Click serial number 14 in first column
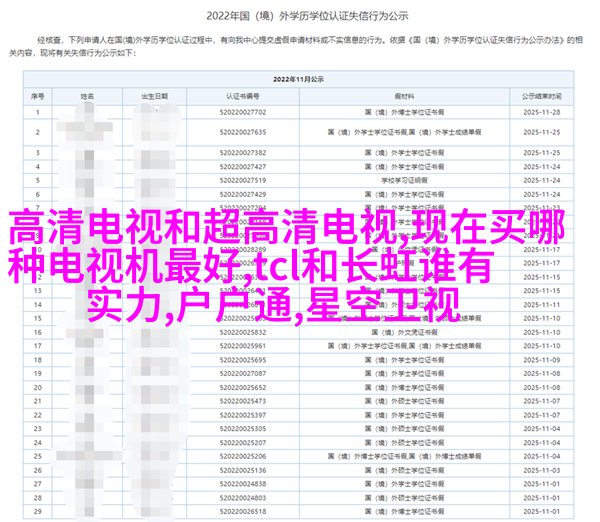Screen dimensions: 600x522 point(38,305)
